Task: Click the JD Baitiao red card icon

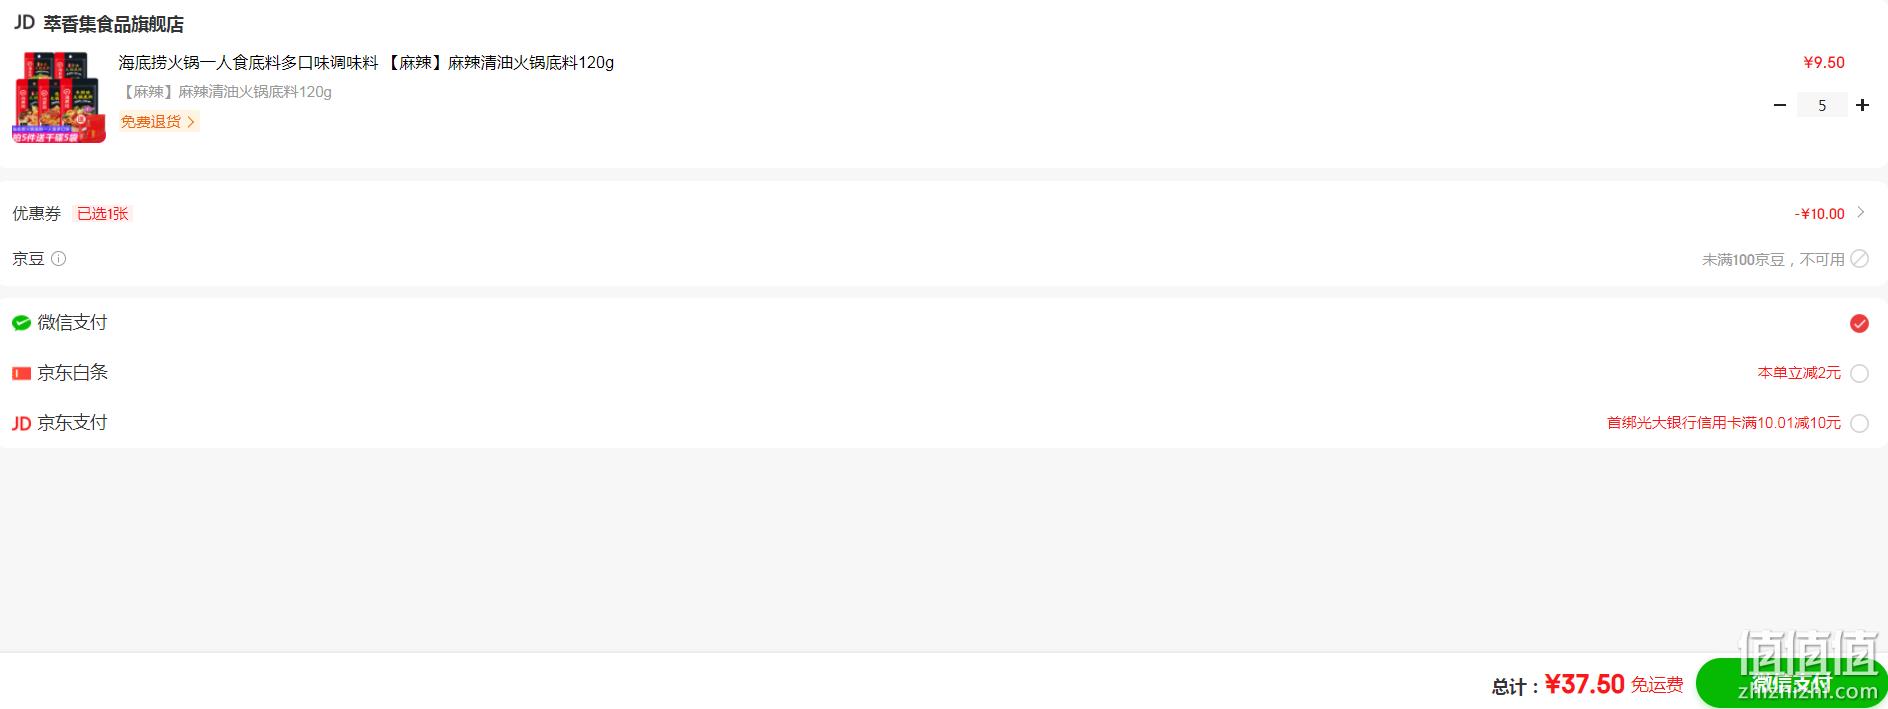Action: coord(21,373)
